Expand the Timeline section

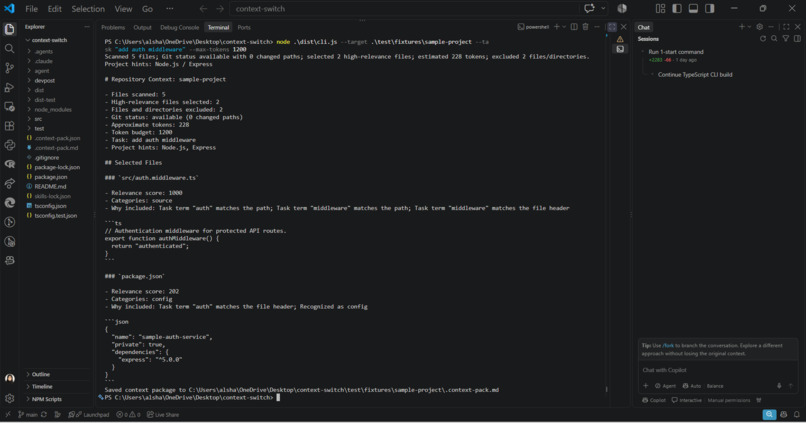coord(42,387)
